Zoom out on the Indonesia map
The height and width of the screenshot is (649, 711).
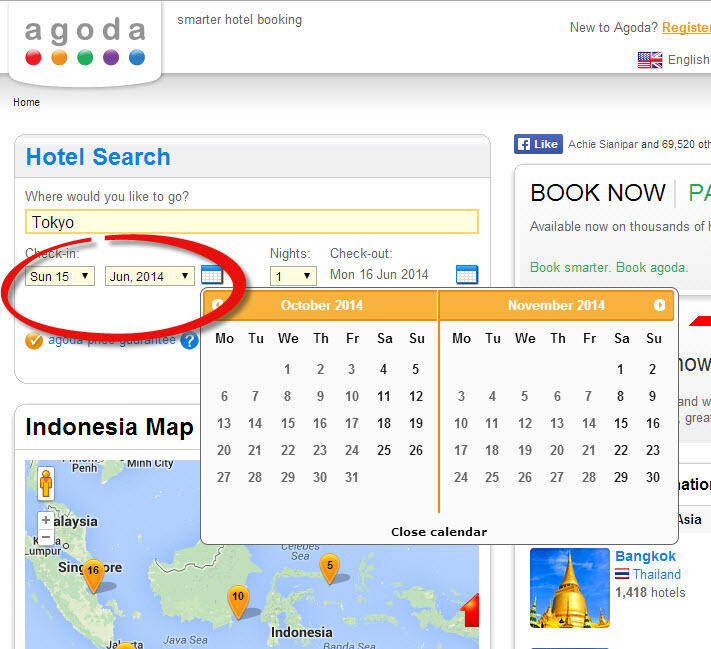(46, 537)
